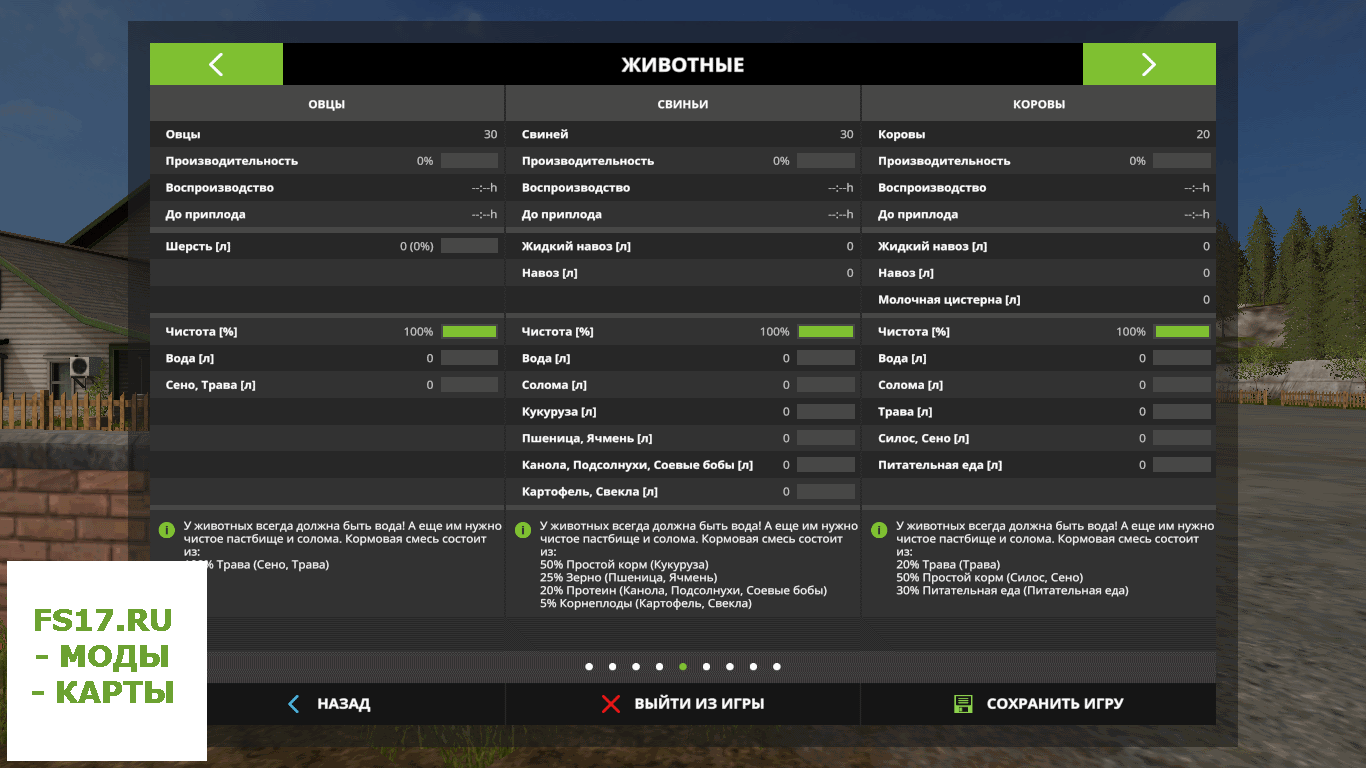Select the eighth page indicator dot
Image resolution: width=1366 pixels, height=768 pixels.
pyautogui.click(x=753, y=666)
